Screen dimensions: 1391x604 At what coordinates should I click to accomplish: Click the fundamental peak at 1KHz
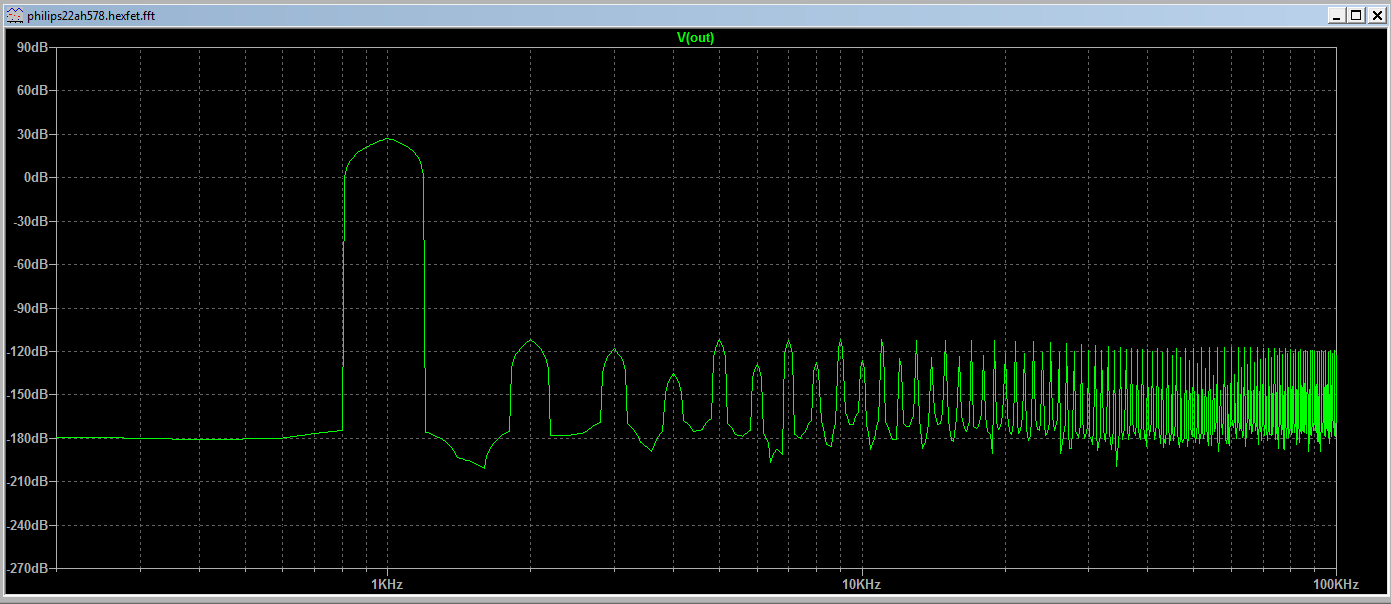(387, 139)
